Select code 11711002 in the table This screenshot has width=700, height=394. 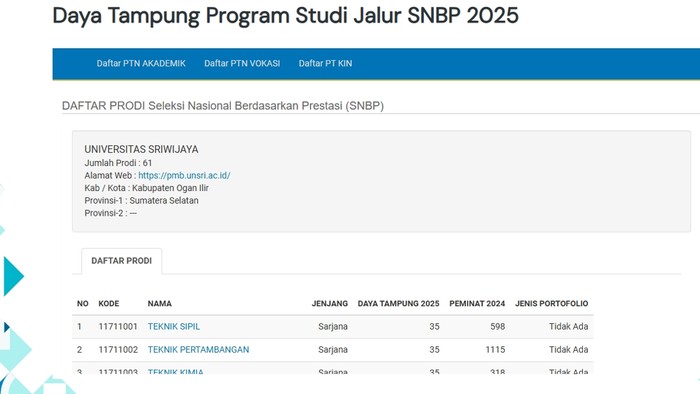pos(118,350)
